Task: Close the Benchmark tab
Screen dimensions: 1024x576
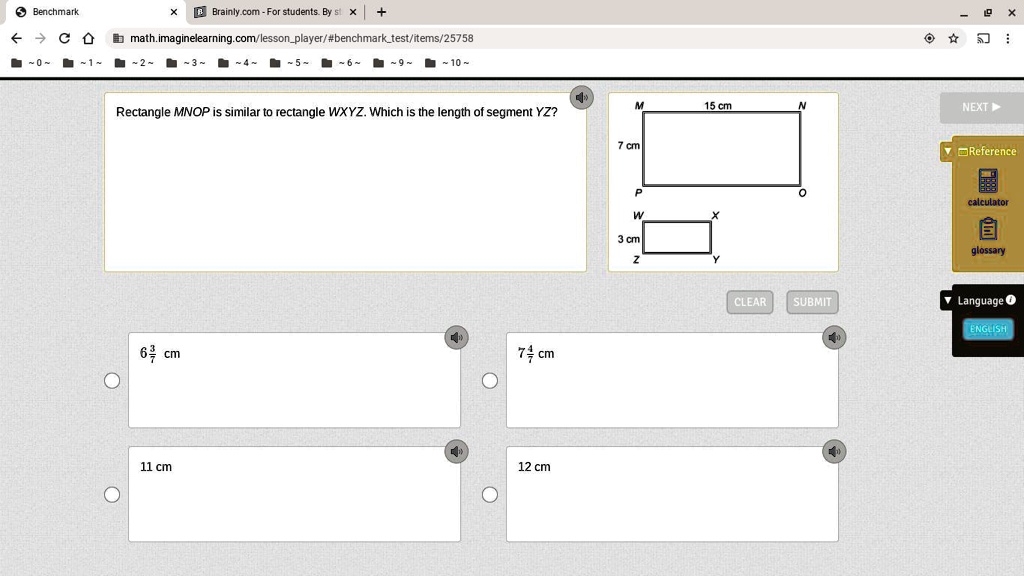Action: coord(174,12)
